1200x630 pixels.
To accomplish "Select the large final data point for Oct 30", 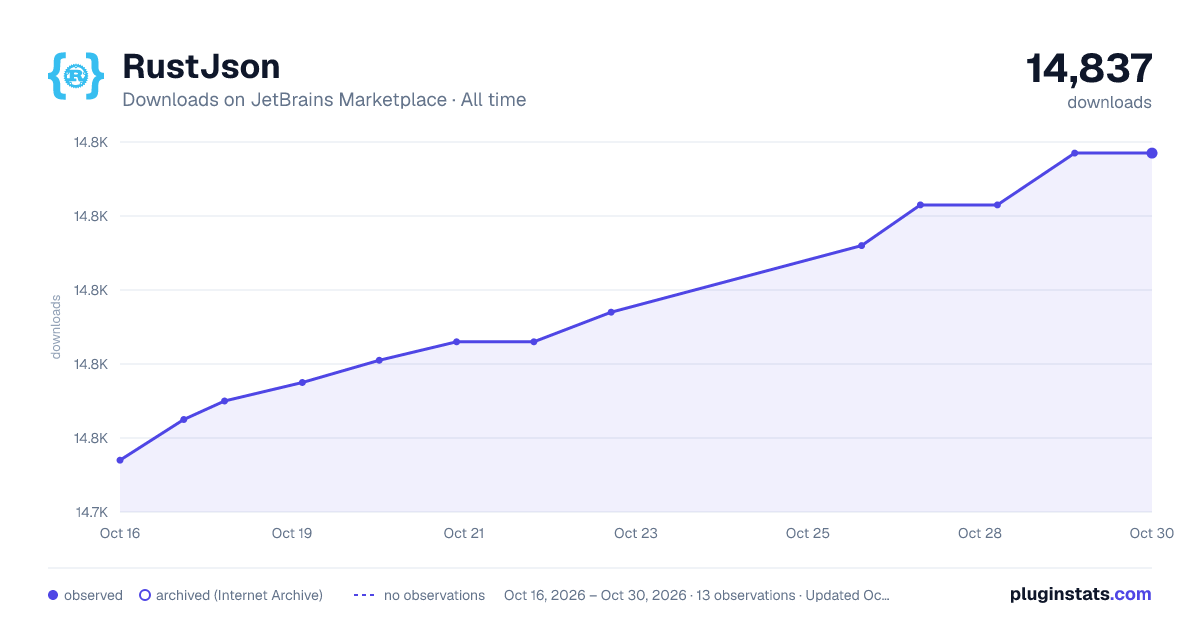I will coord(1152,153).
